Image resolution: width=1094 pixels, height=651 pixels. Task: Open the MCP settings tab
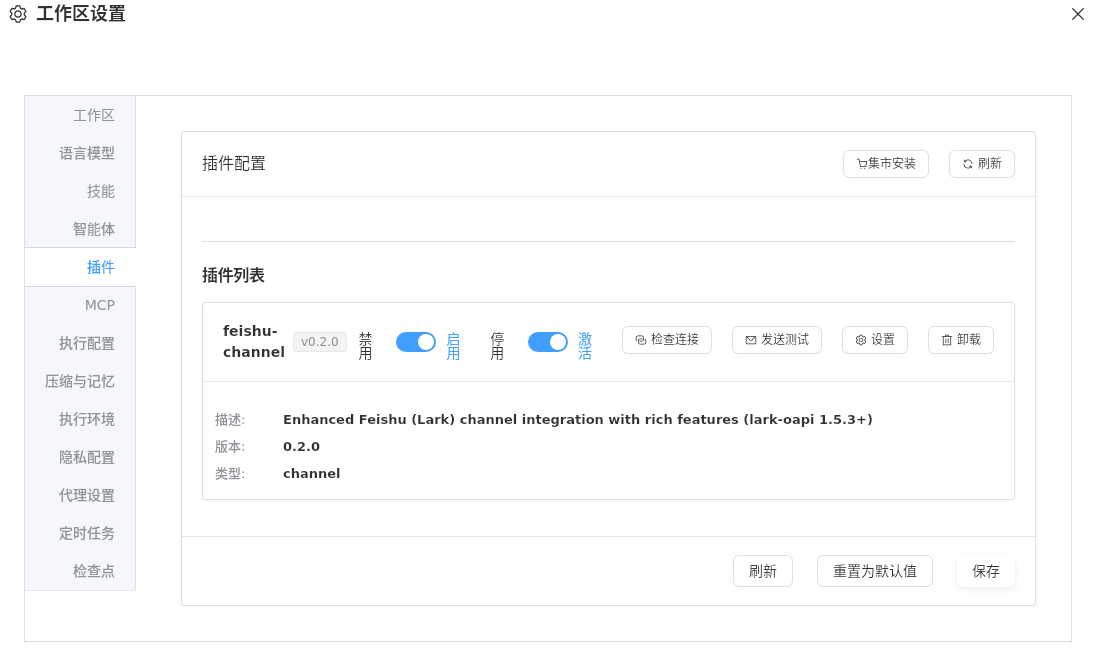(99, 305)
